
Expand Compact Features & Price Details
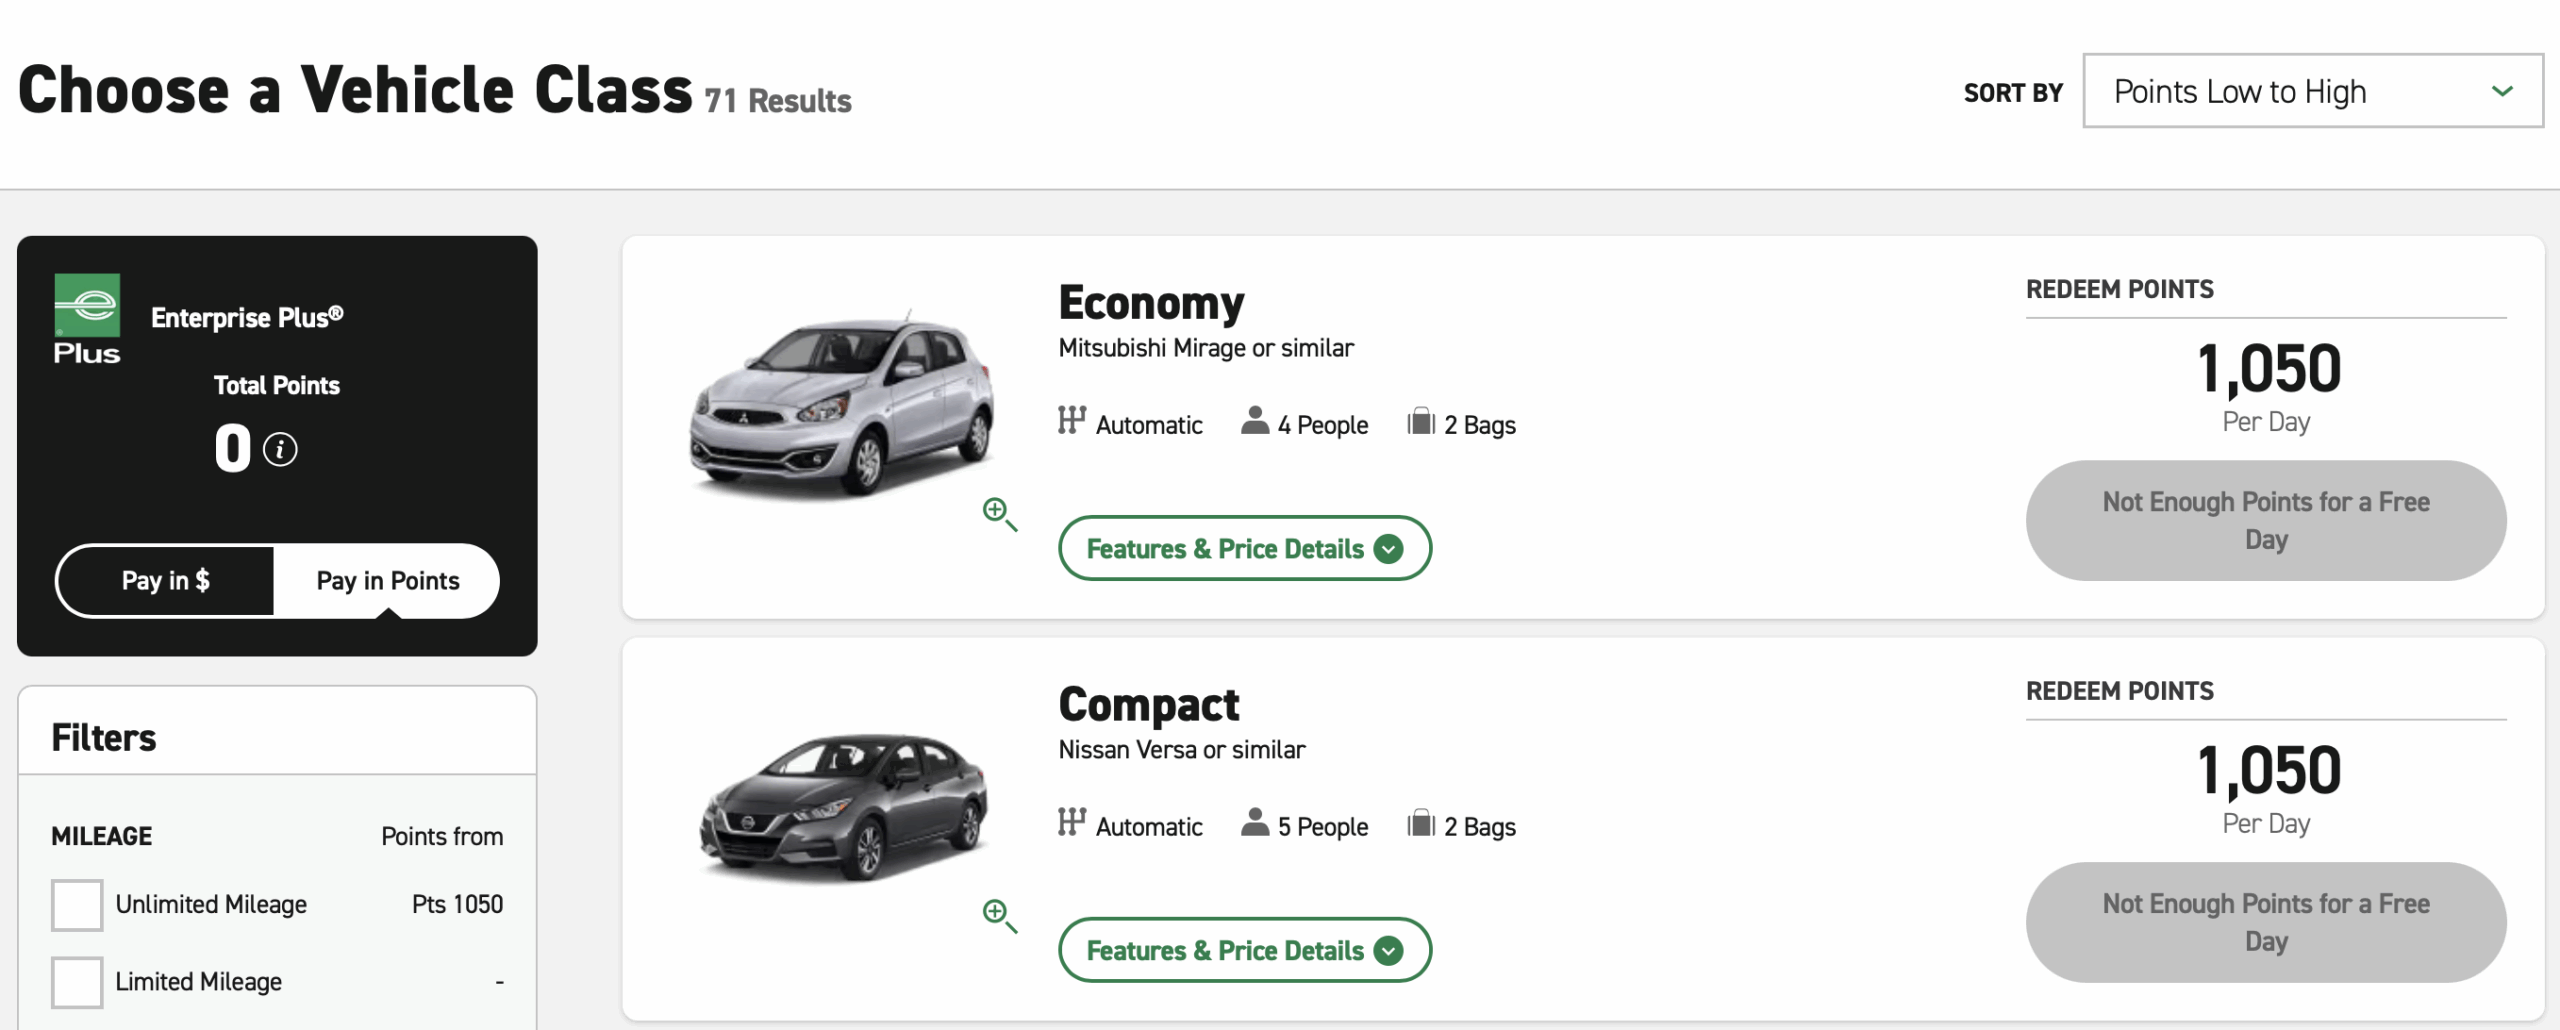point(1245,950)
